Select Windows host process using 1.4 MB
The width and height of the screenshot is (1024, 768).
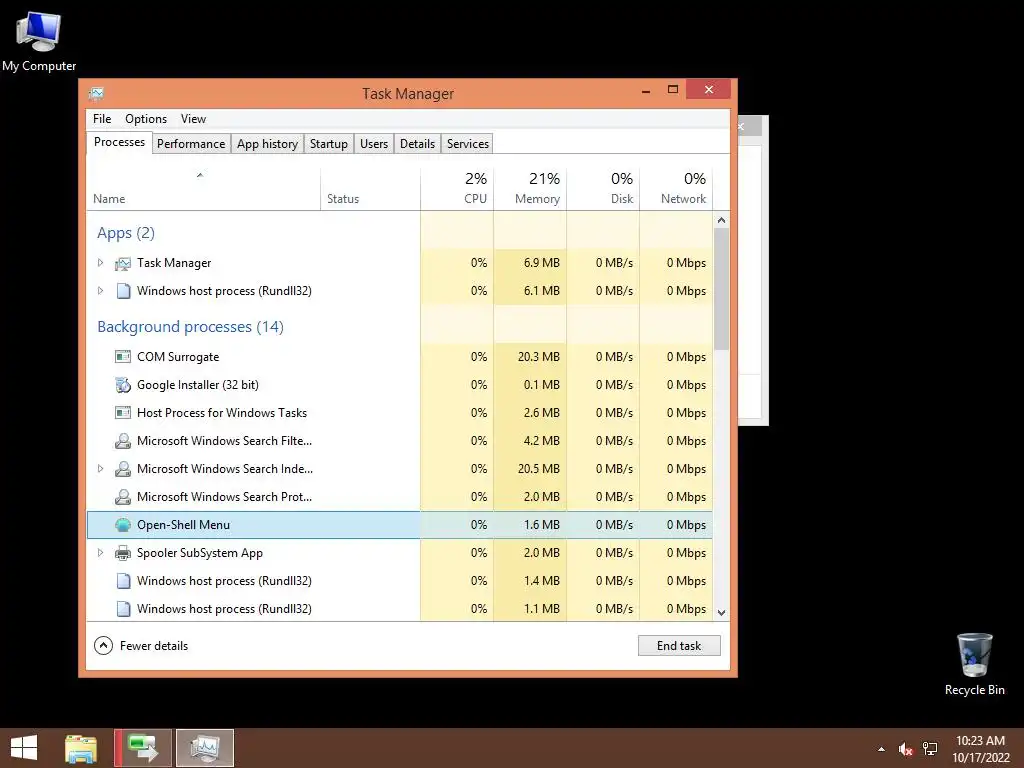400,581
